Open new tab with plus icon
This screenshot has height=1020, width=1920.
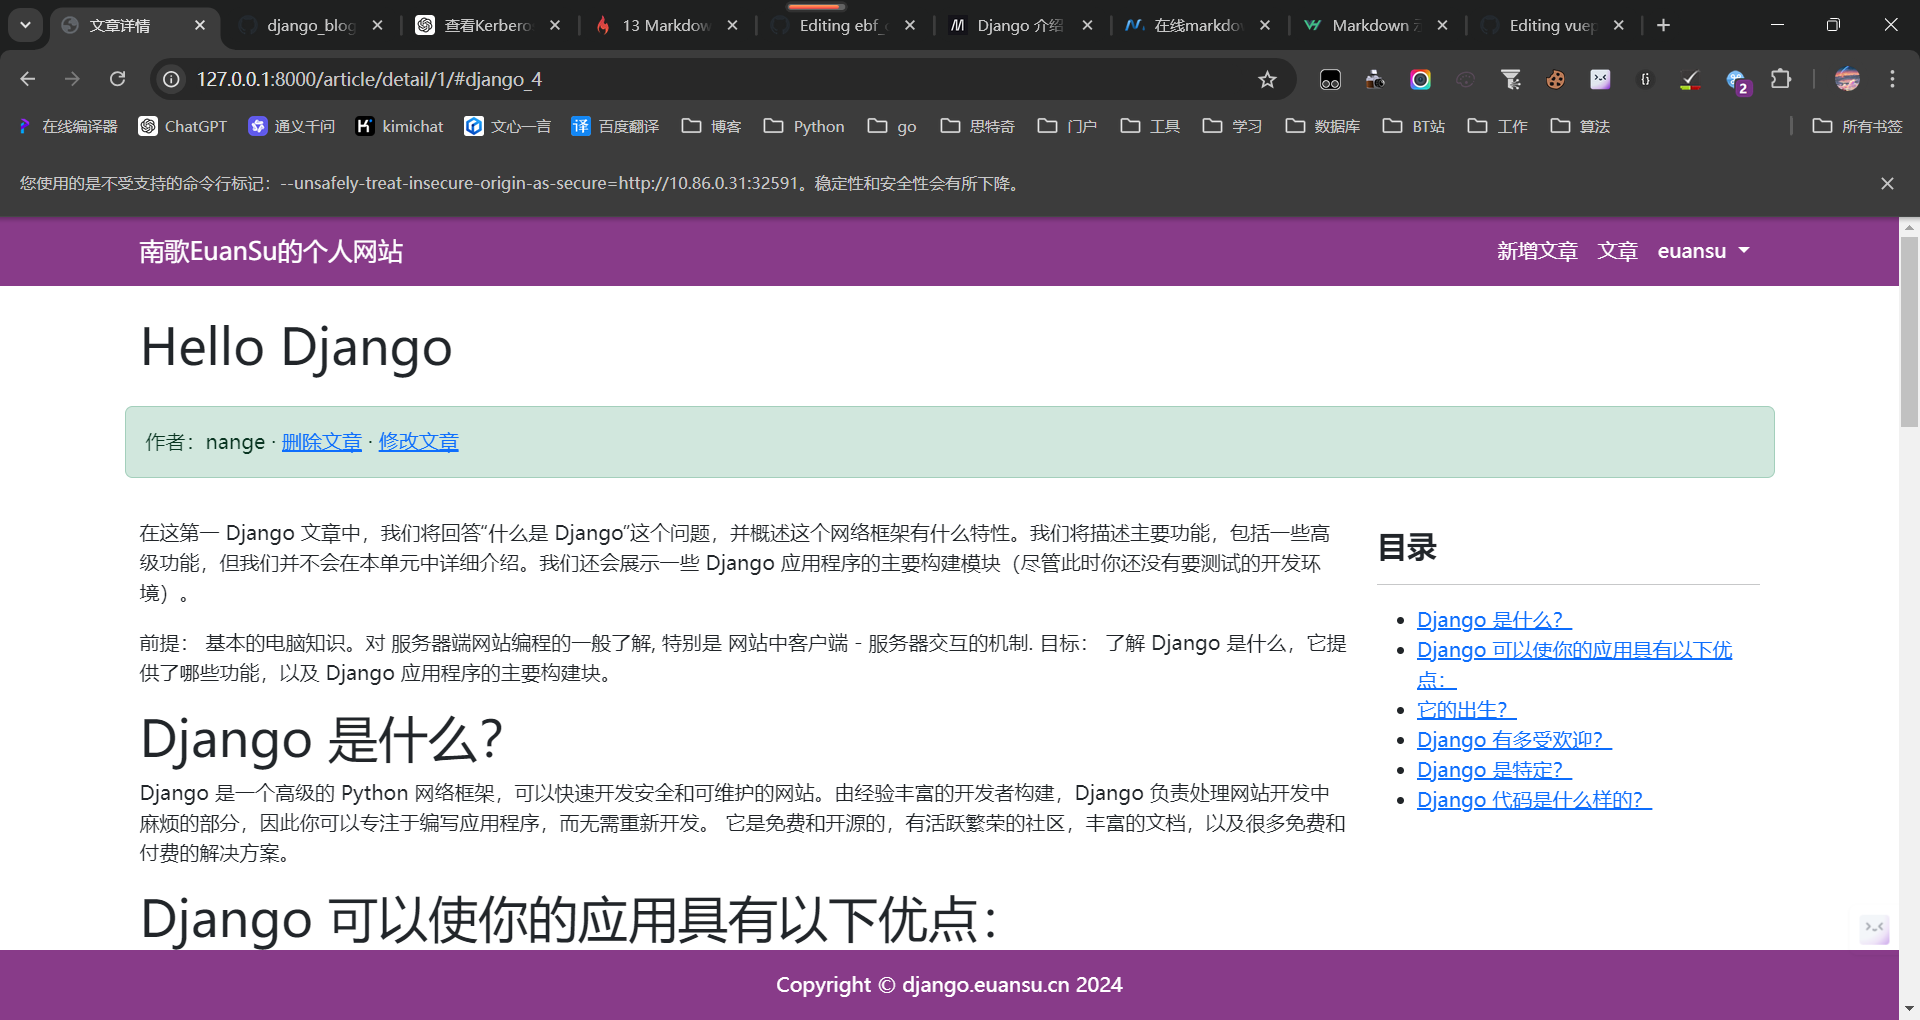click(1663, 25)
